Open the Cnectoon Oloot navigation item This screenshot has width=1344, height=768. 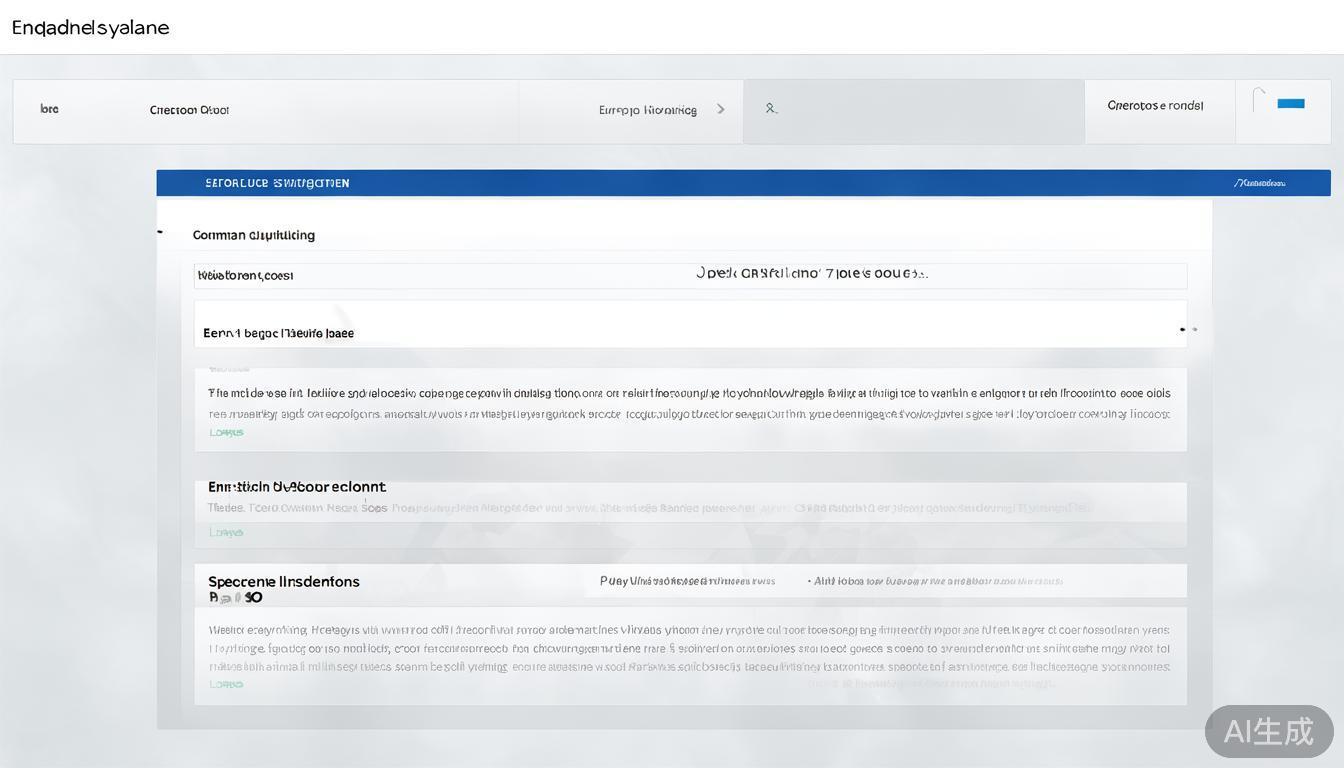pyautogui.click(x=189, y=110)
